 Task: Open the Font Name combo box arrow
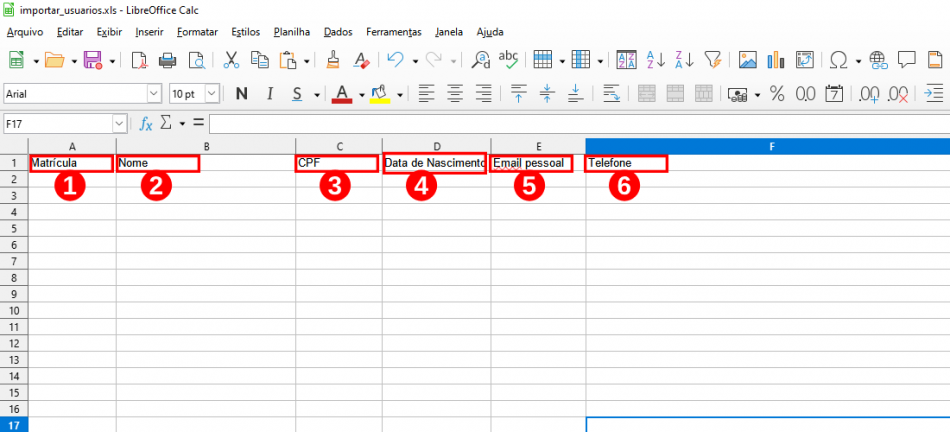coord(154,94)
